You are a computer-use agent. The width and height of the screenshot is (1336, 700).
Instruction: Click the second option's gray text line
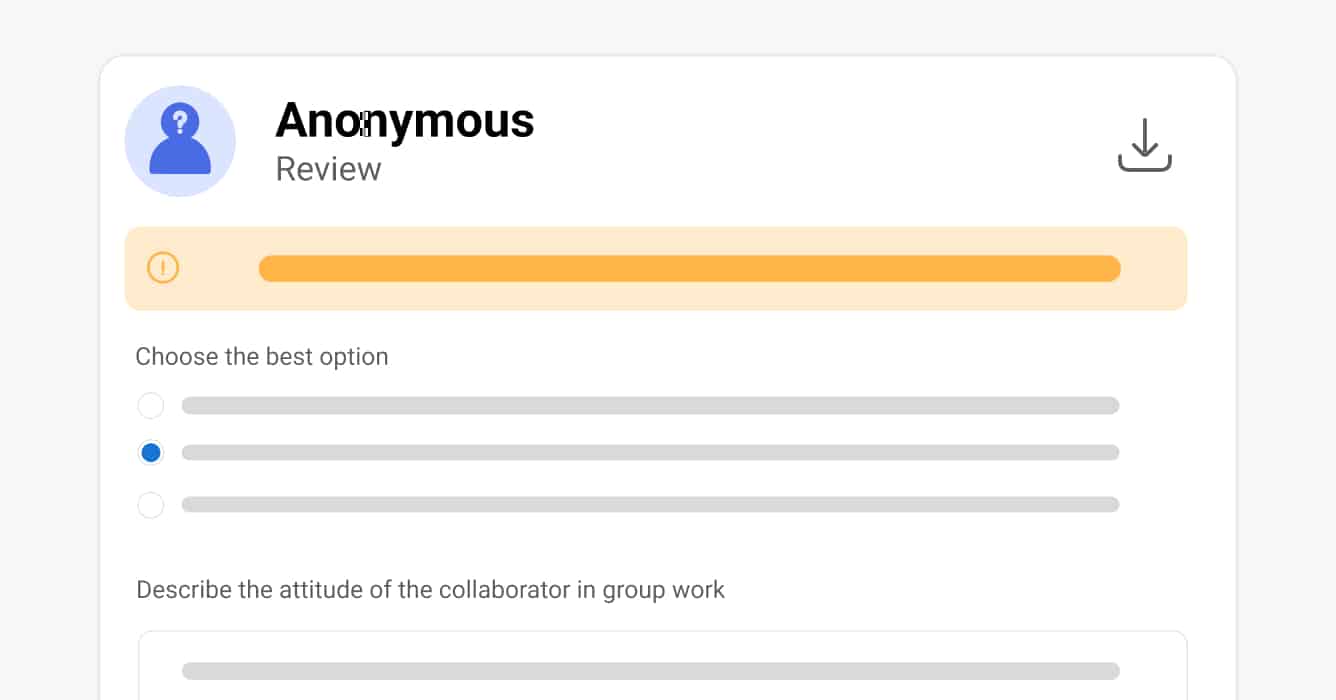tap(650, 453)
